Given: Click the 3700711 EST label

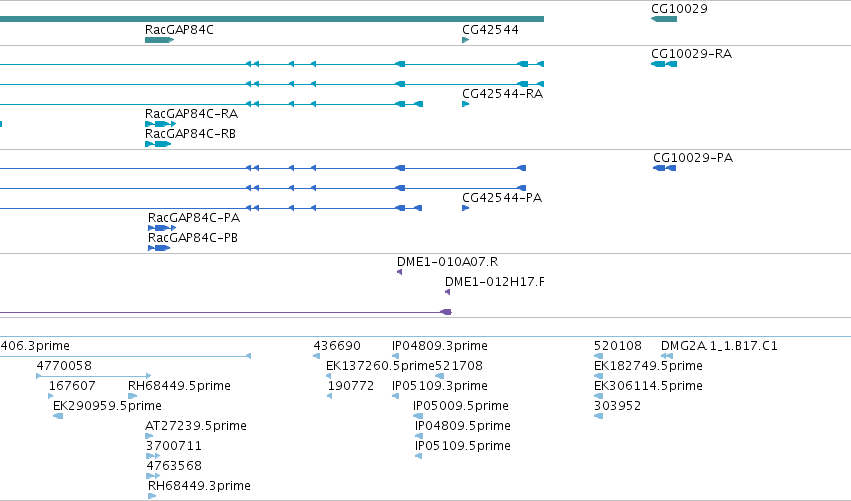Looking at the screenshot, I should 174,447.
